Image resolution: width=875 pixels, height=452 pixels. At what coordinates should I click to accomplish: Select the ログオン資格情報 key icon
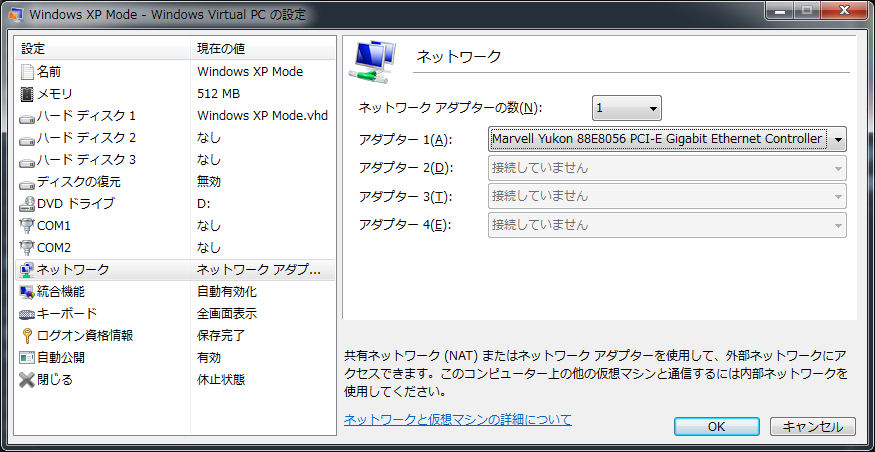coord(27,336)
